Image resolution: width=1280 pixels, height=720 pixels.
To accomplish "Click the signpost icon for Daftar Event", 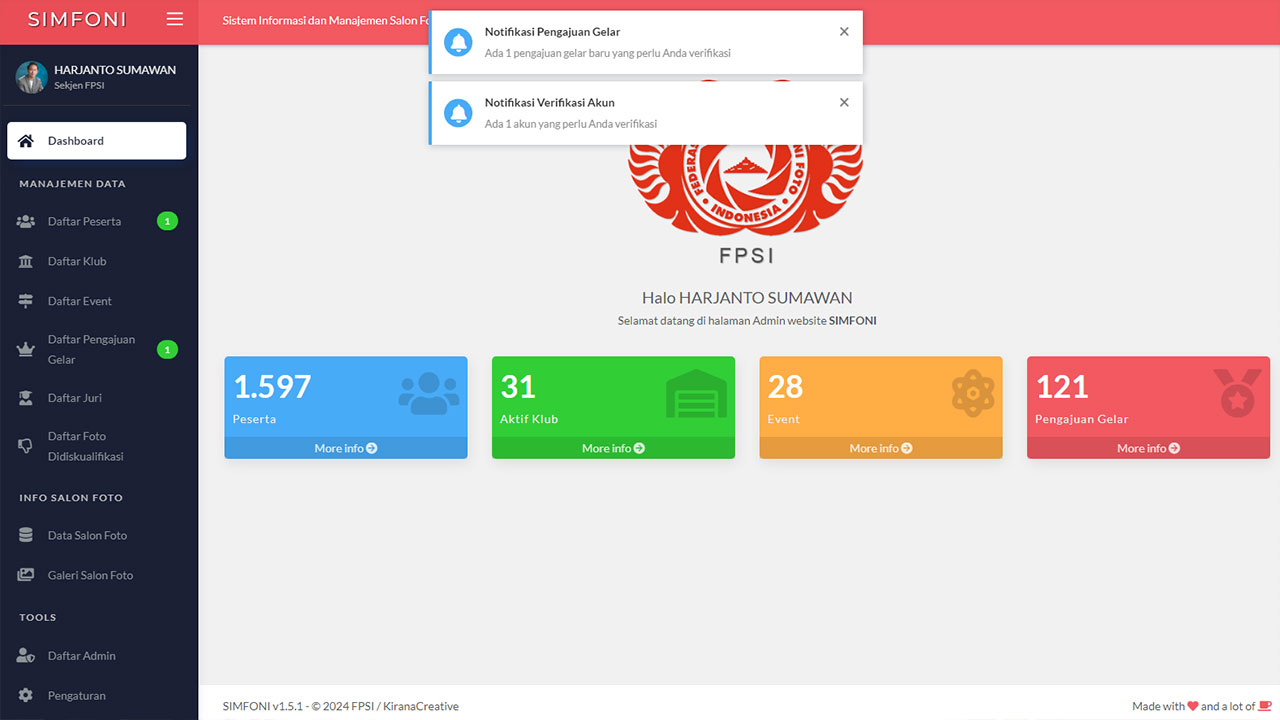I will click(x=26, y=301).
